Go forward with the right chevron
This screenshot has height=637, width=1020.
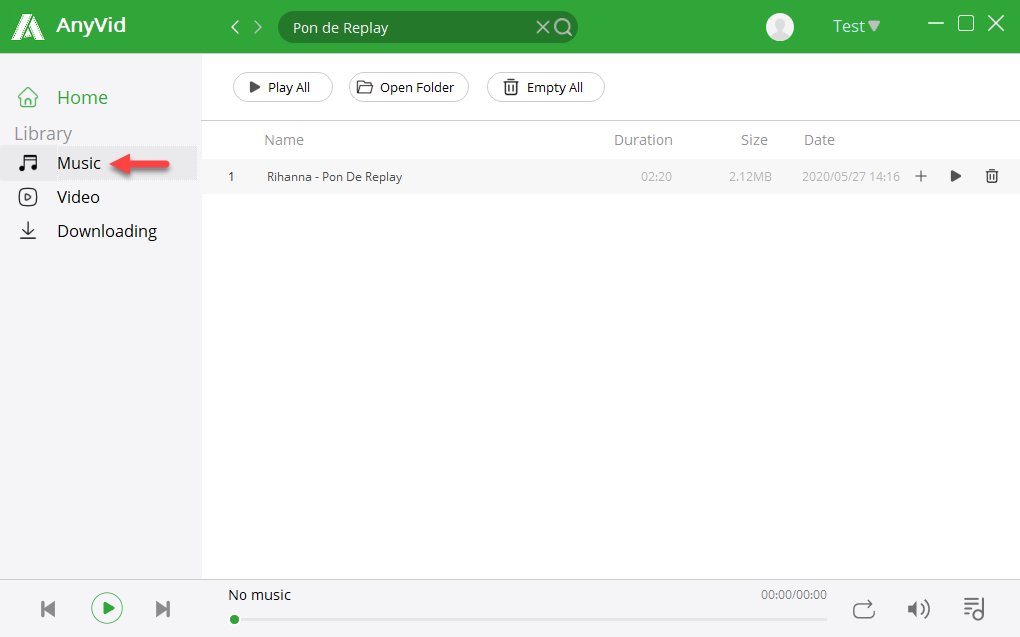pyautogui.click(x=258, y=27)
